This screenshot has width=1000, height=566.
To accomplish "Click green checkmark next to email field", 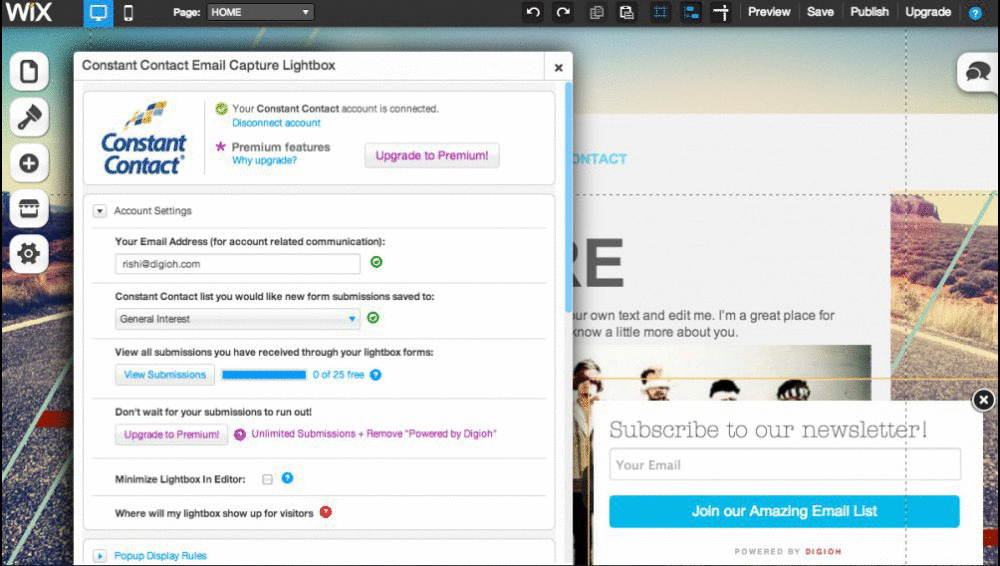I will click(x=376, y=262).
